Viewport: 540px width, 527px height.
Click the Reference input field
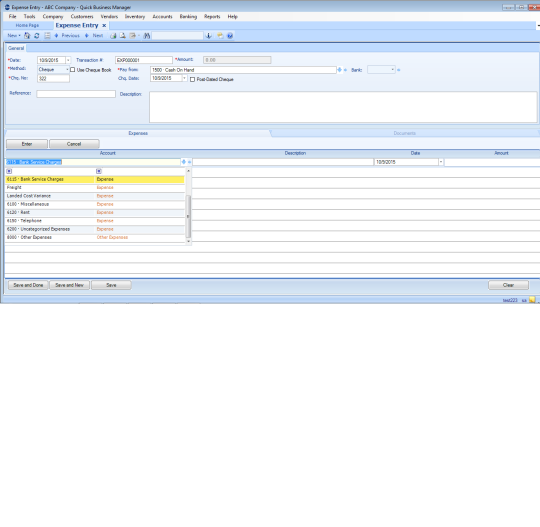tap(76, 94)
